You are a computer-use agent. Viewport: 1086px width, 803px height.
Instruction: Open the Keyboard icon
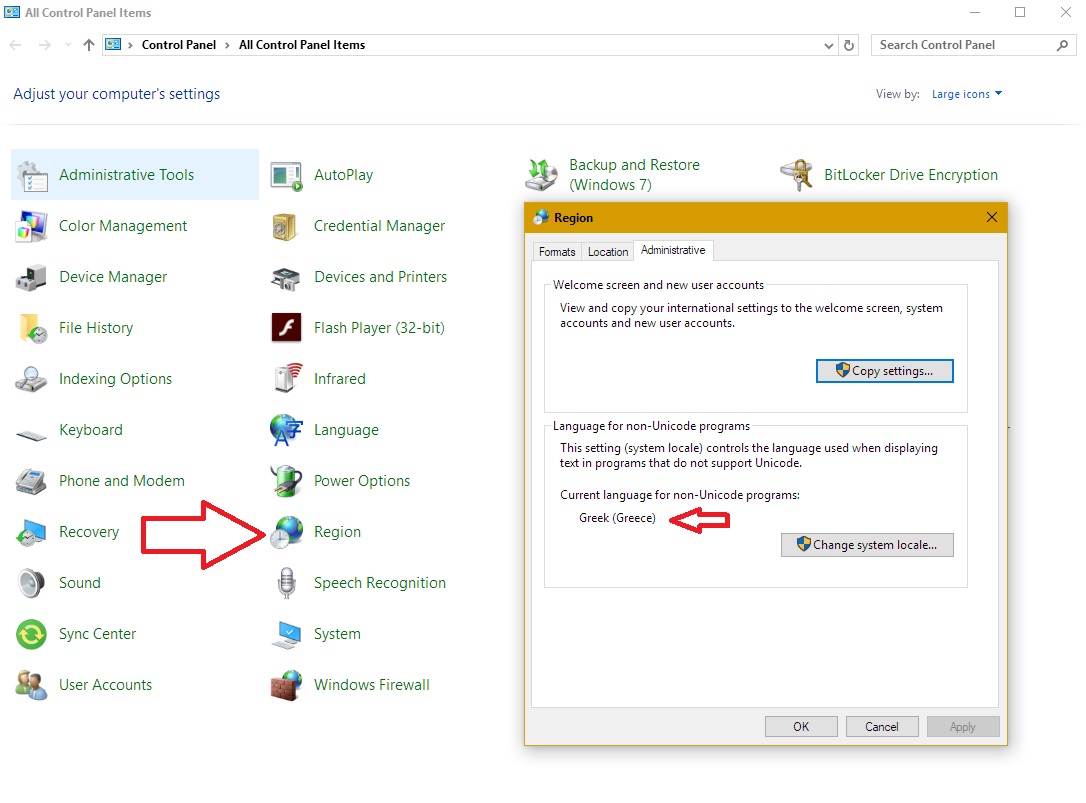point(31,435)
